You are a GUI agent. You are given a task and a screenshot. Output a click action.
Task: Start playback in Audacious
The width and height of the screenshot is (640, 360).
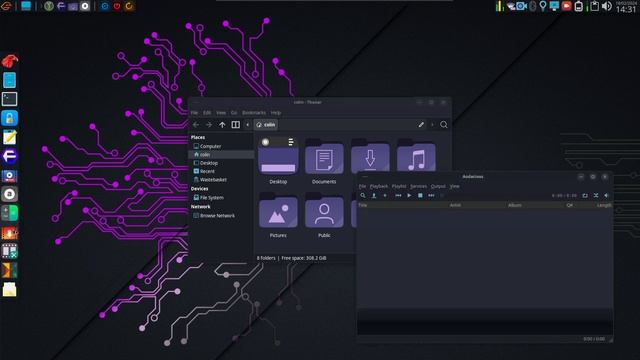coord(409,196)
